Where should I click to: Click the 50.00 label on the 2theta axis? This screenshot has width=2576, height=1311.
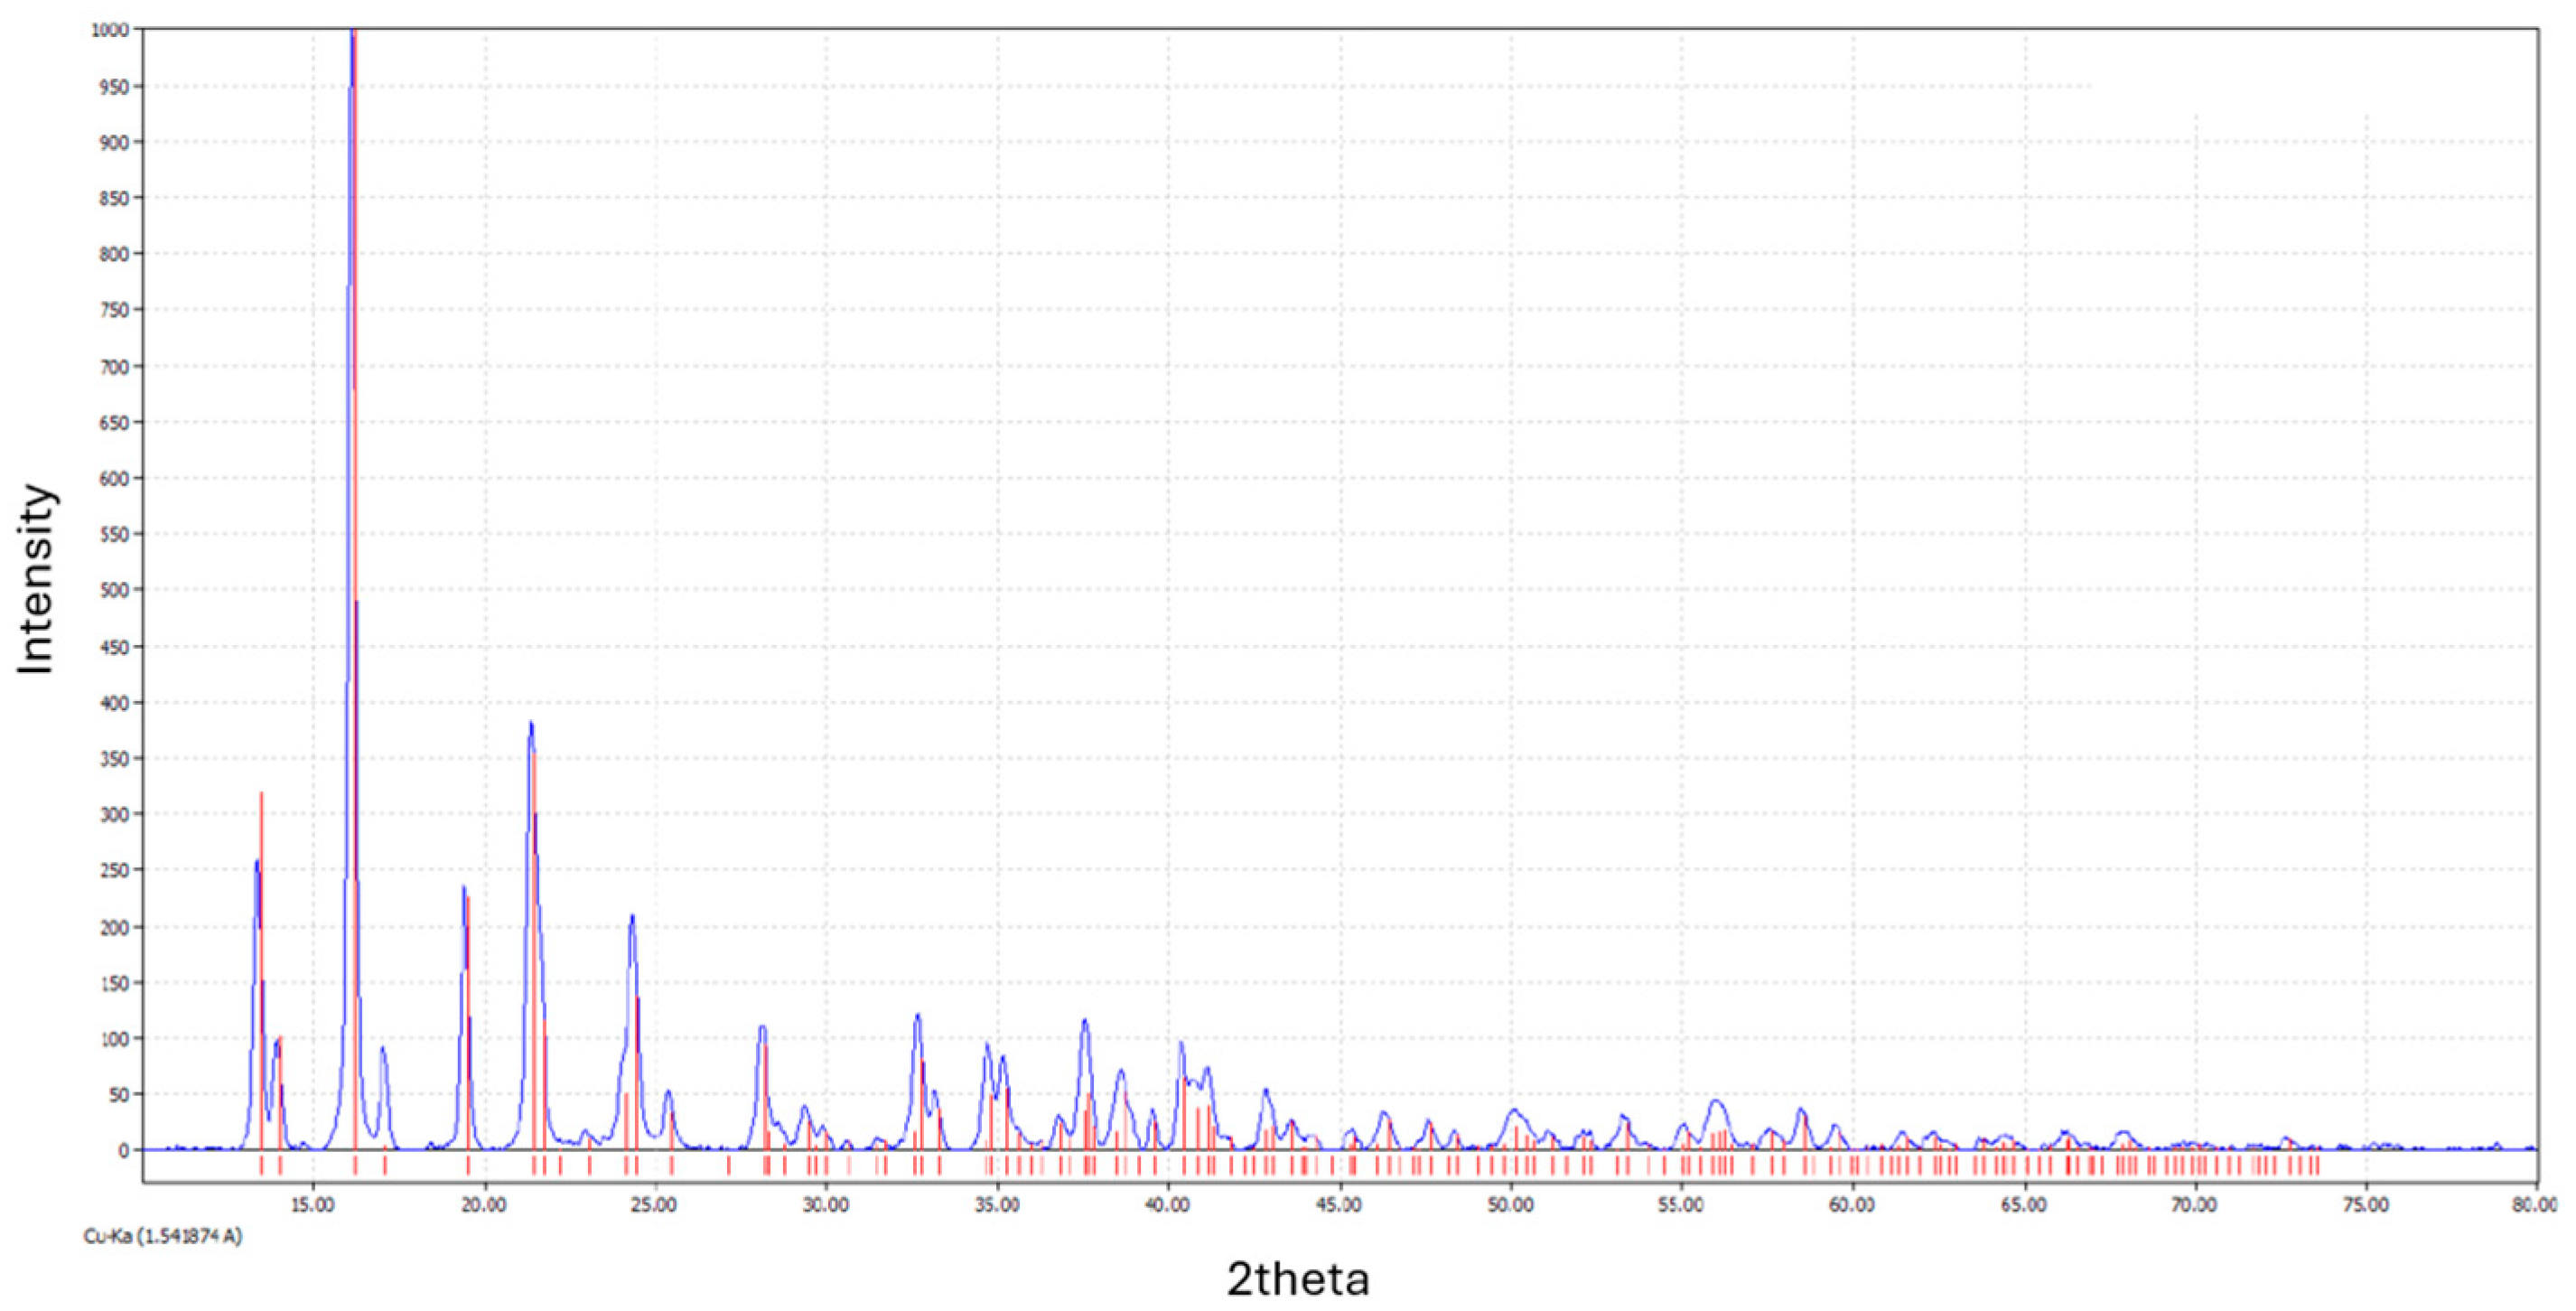[x=1510, y=1205]
